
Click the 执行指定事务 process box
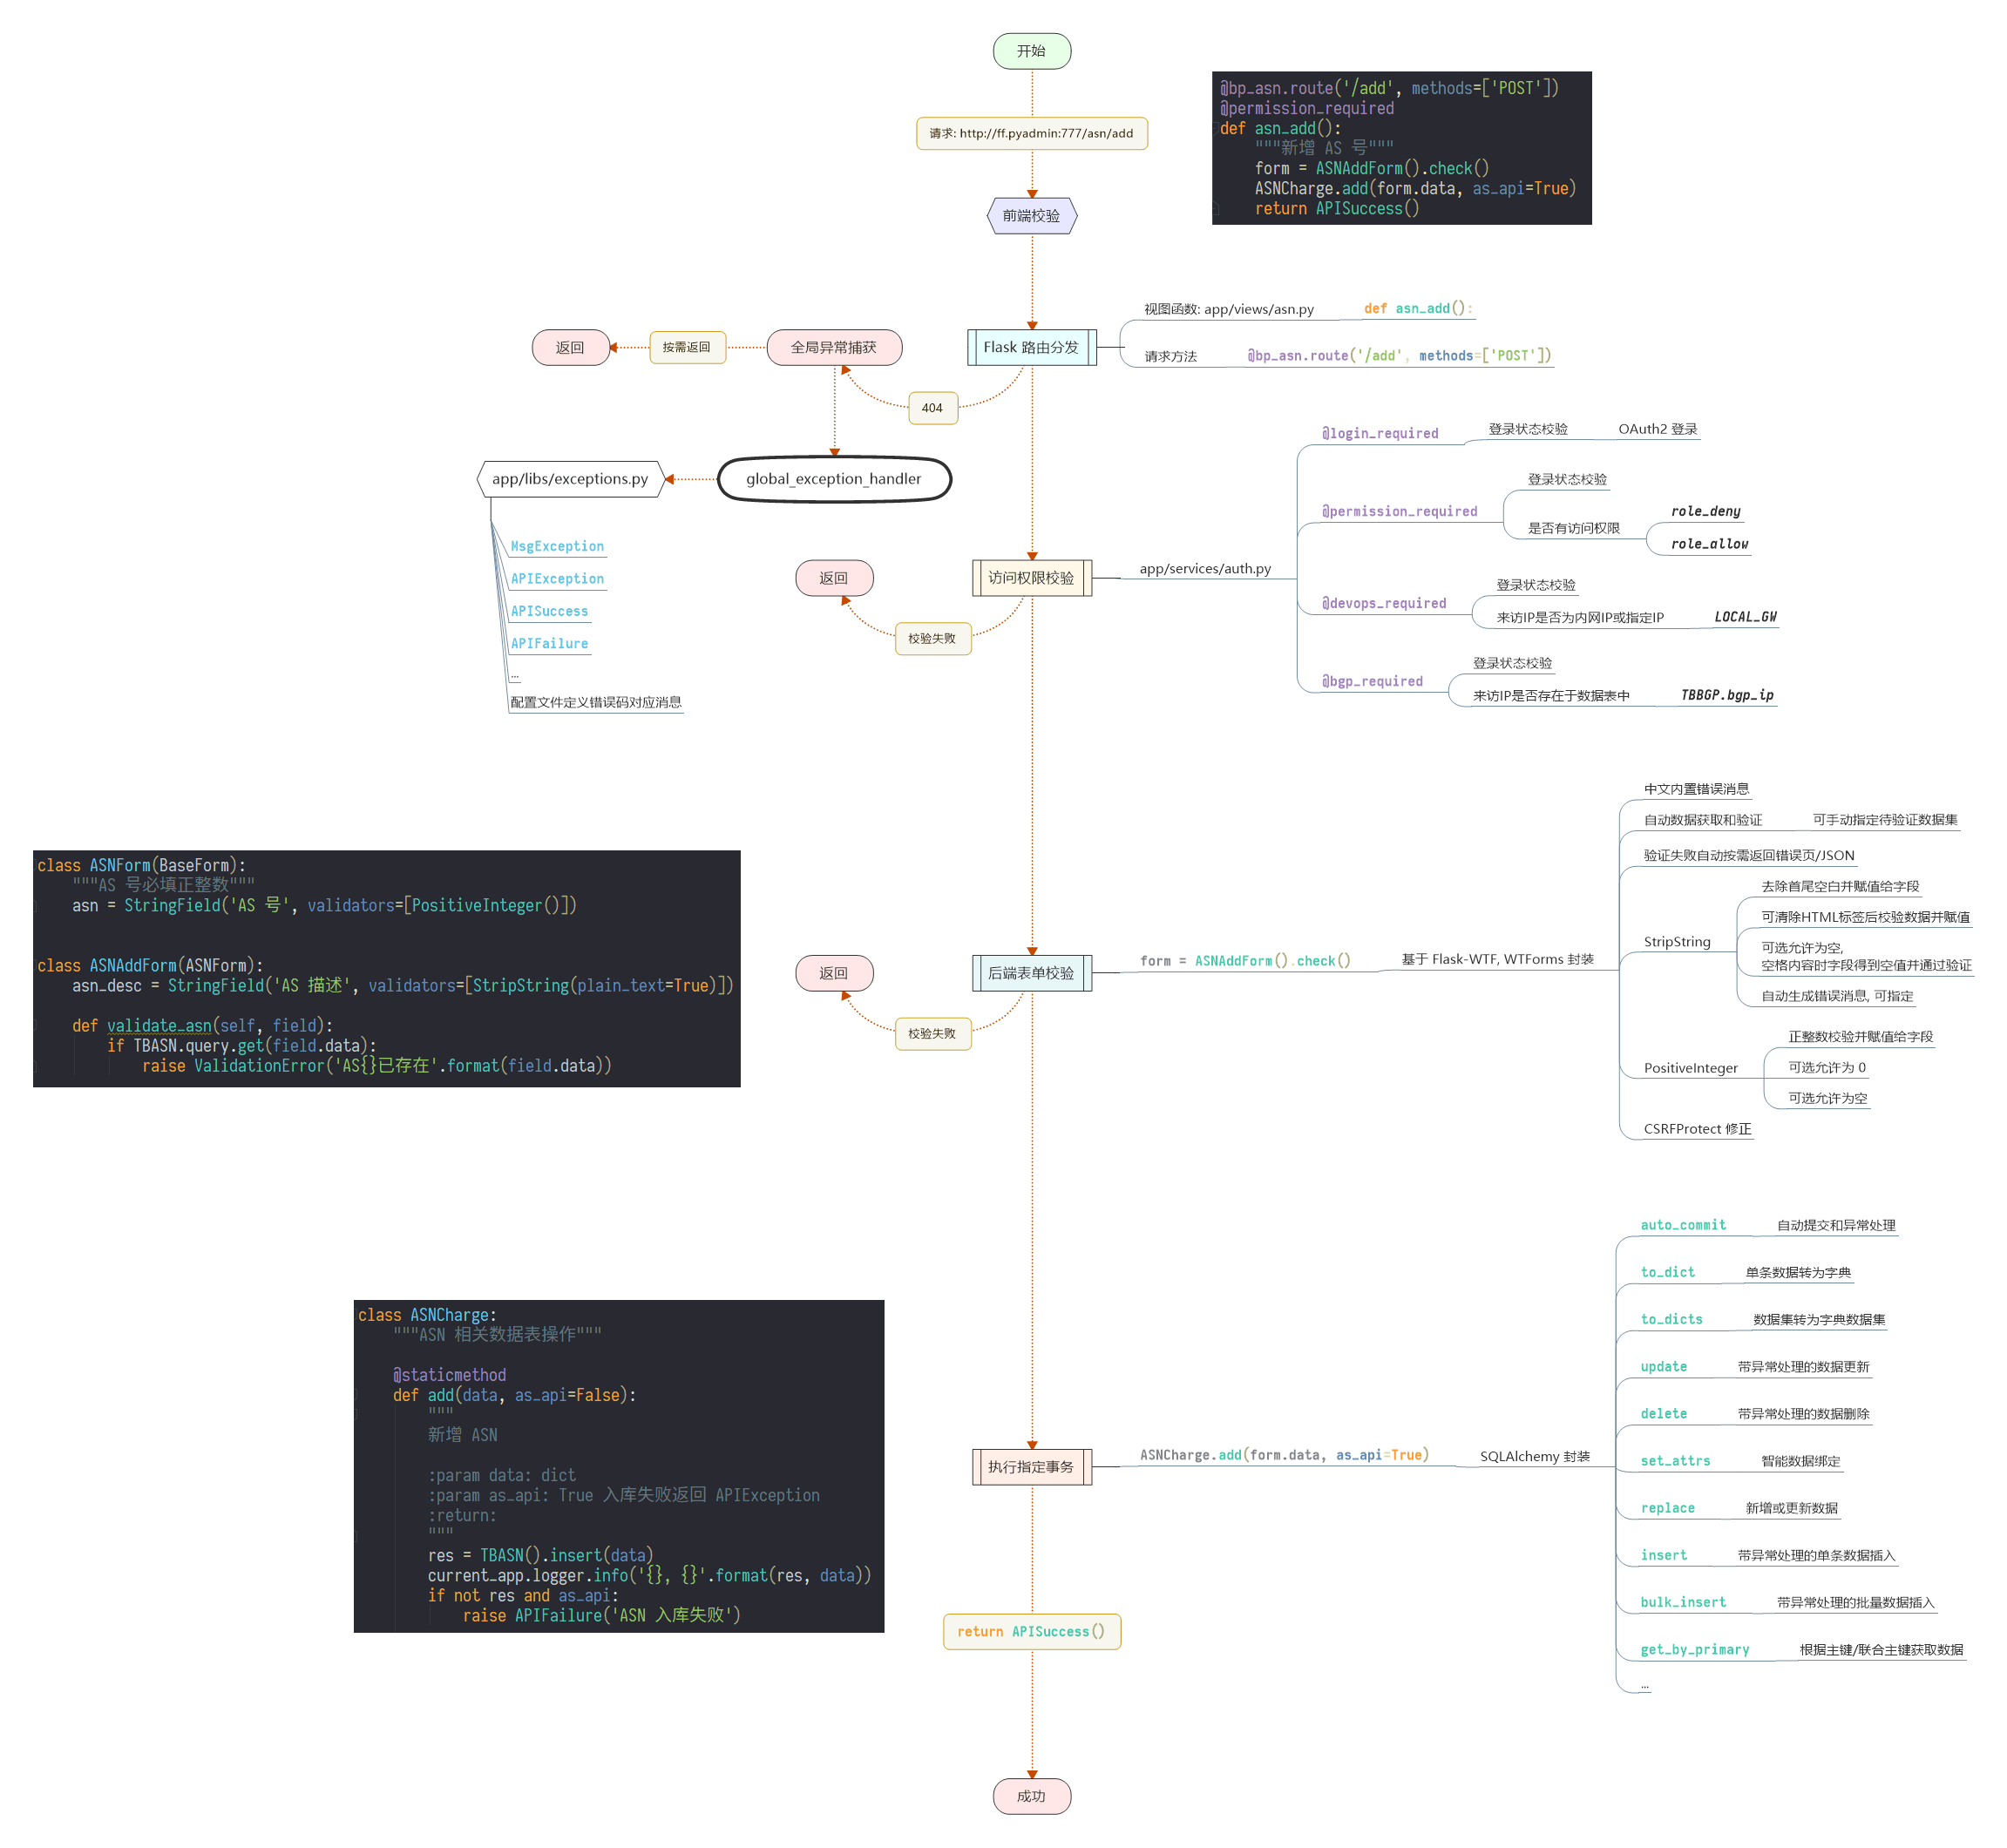point(1031,1467)
